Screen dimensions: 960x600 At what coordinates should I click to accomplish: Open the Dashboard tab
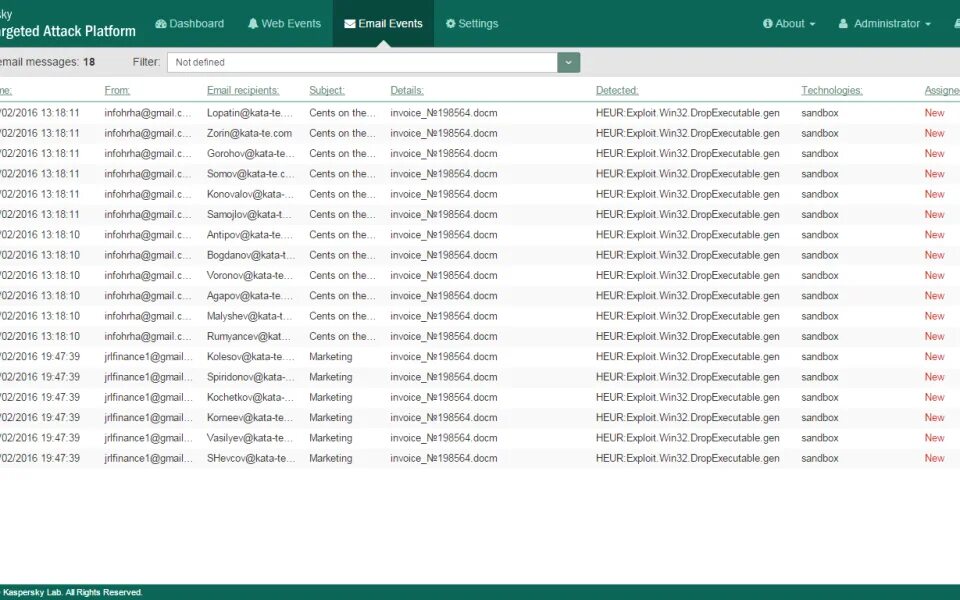point(190,23)
